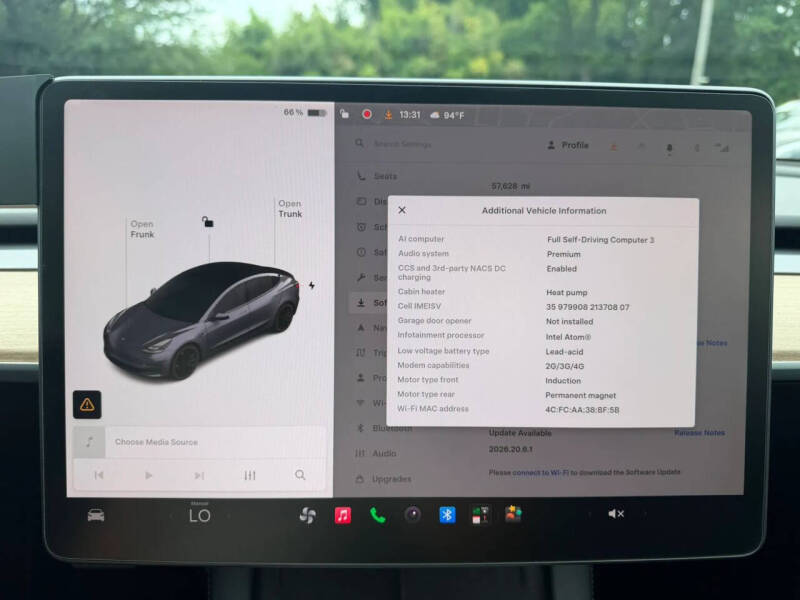Open the climate fan icon
This screenshot has width=800, height=600.
[x=308, y=516]
